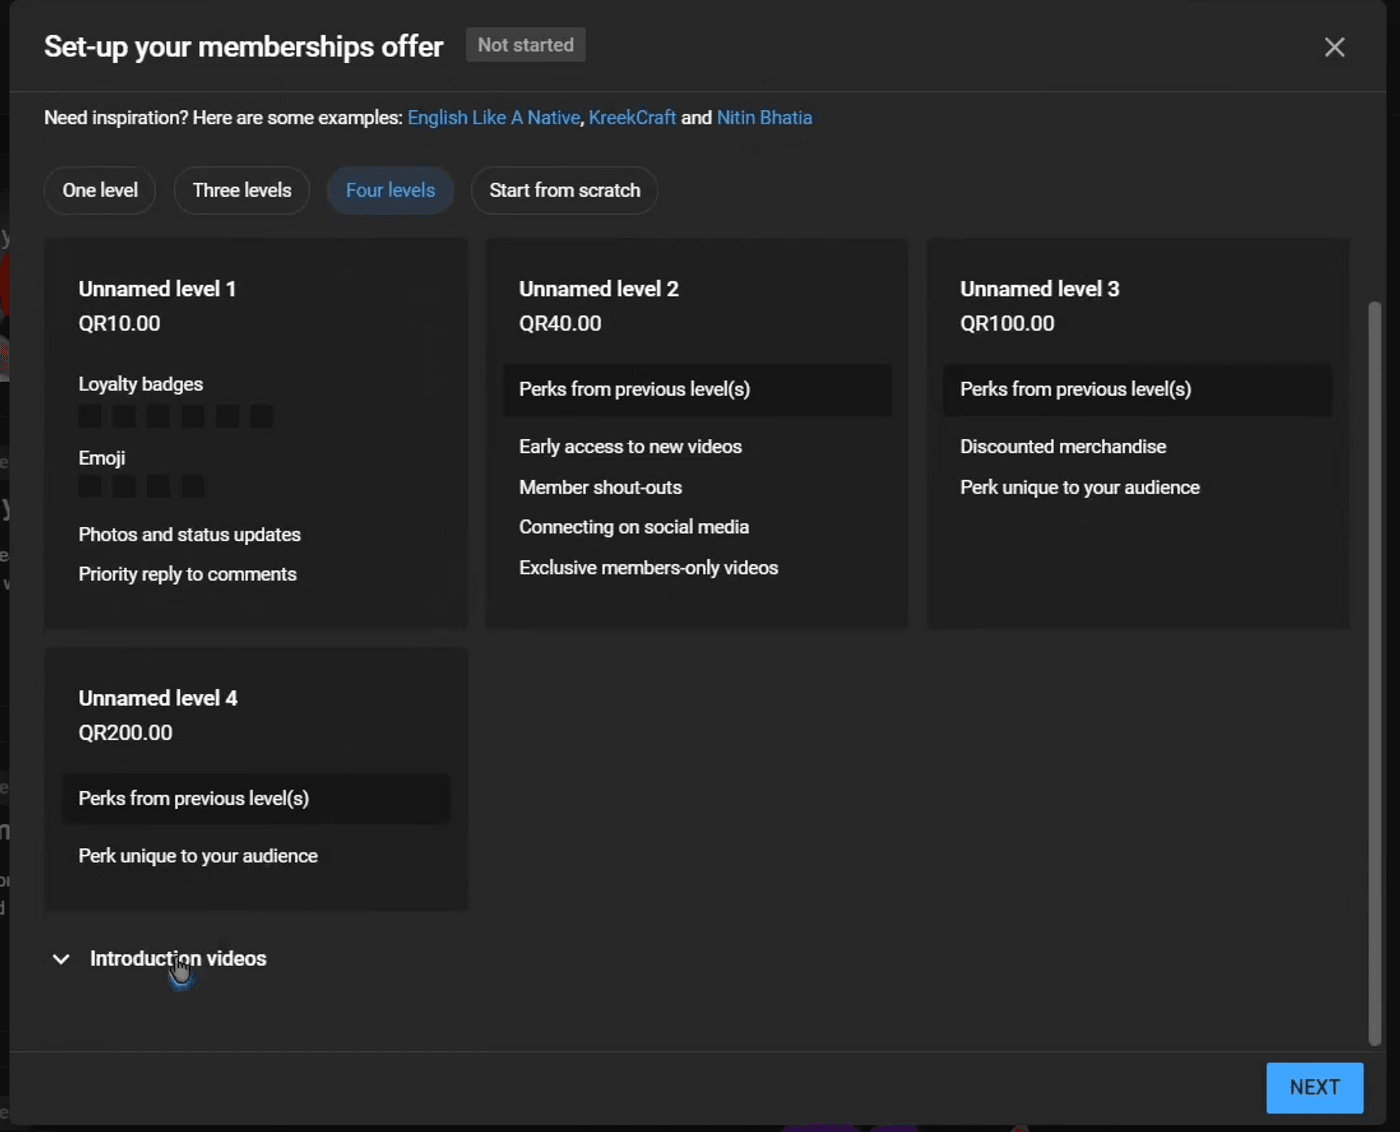Click the chevron beside Introduction videos

pyautogui.click(x=61, y=959)
